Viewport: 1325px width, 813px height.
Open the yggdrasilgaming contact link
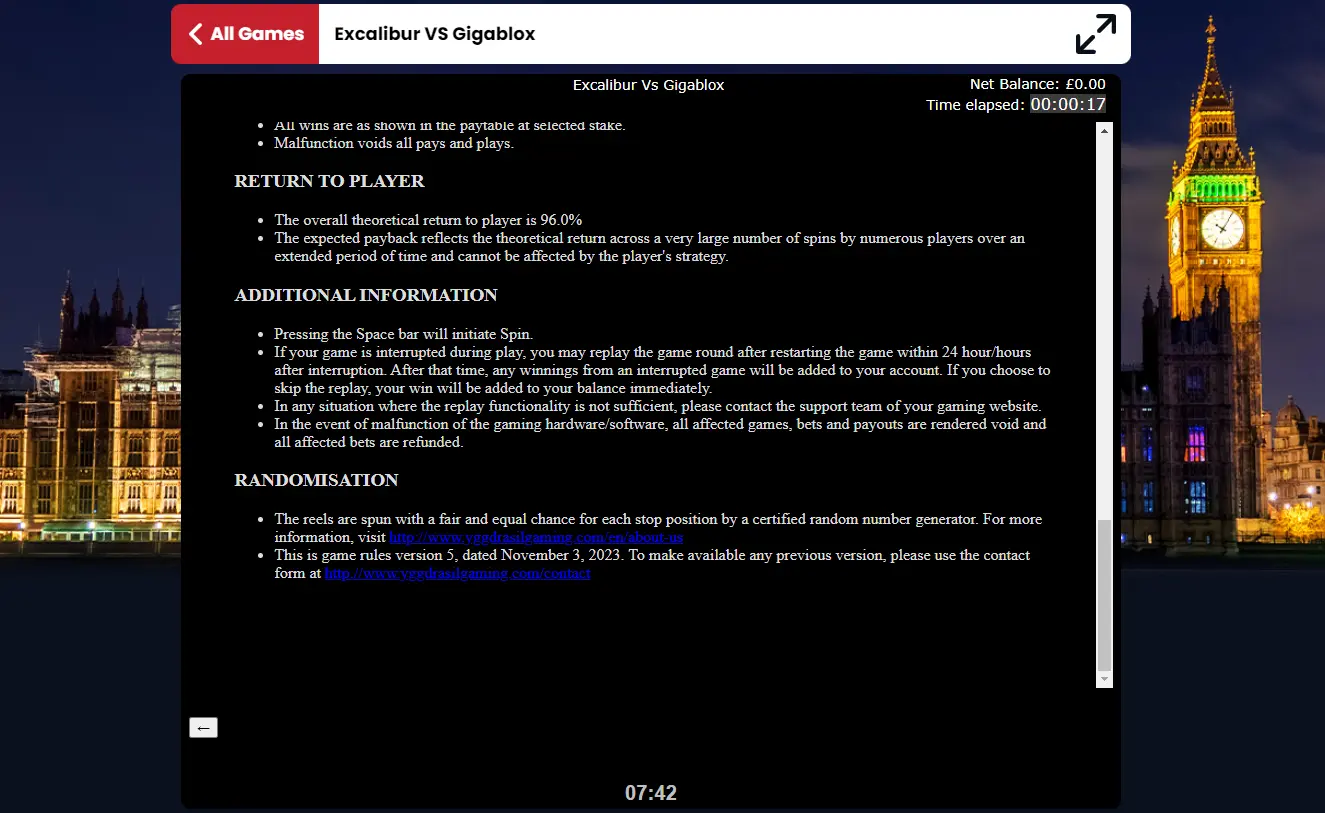457,573
